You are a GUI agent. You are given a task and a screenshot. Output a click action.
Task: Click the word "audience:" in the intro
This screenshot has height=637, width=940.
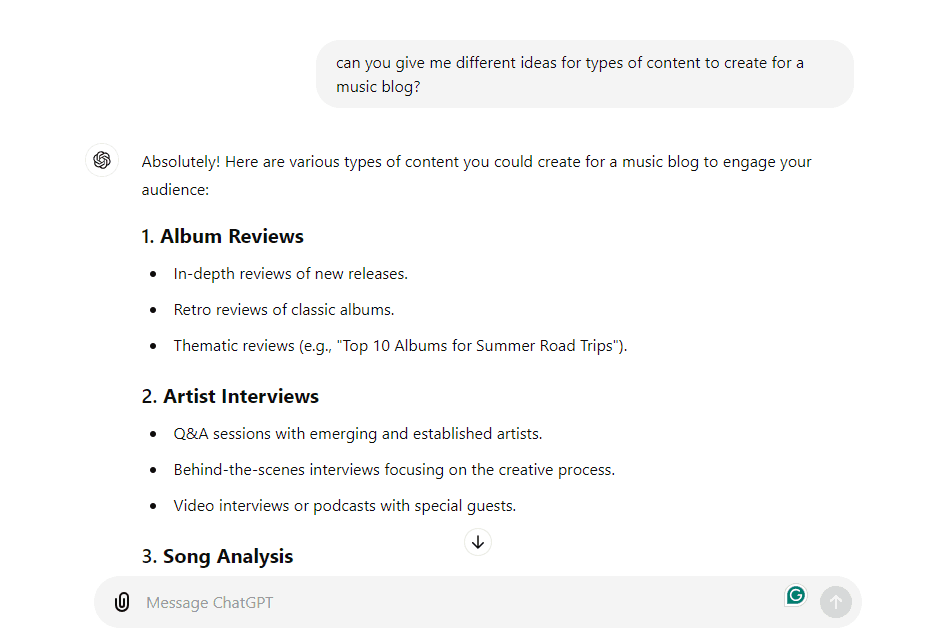click(x=175, y=189)
